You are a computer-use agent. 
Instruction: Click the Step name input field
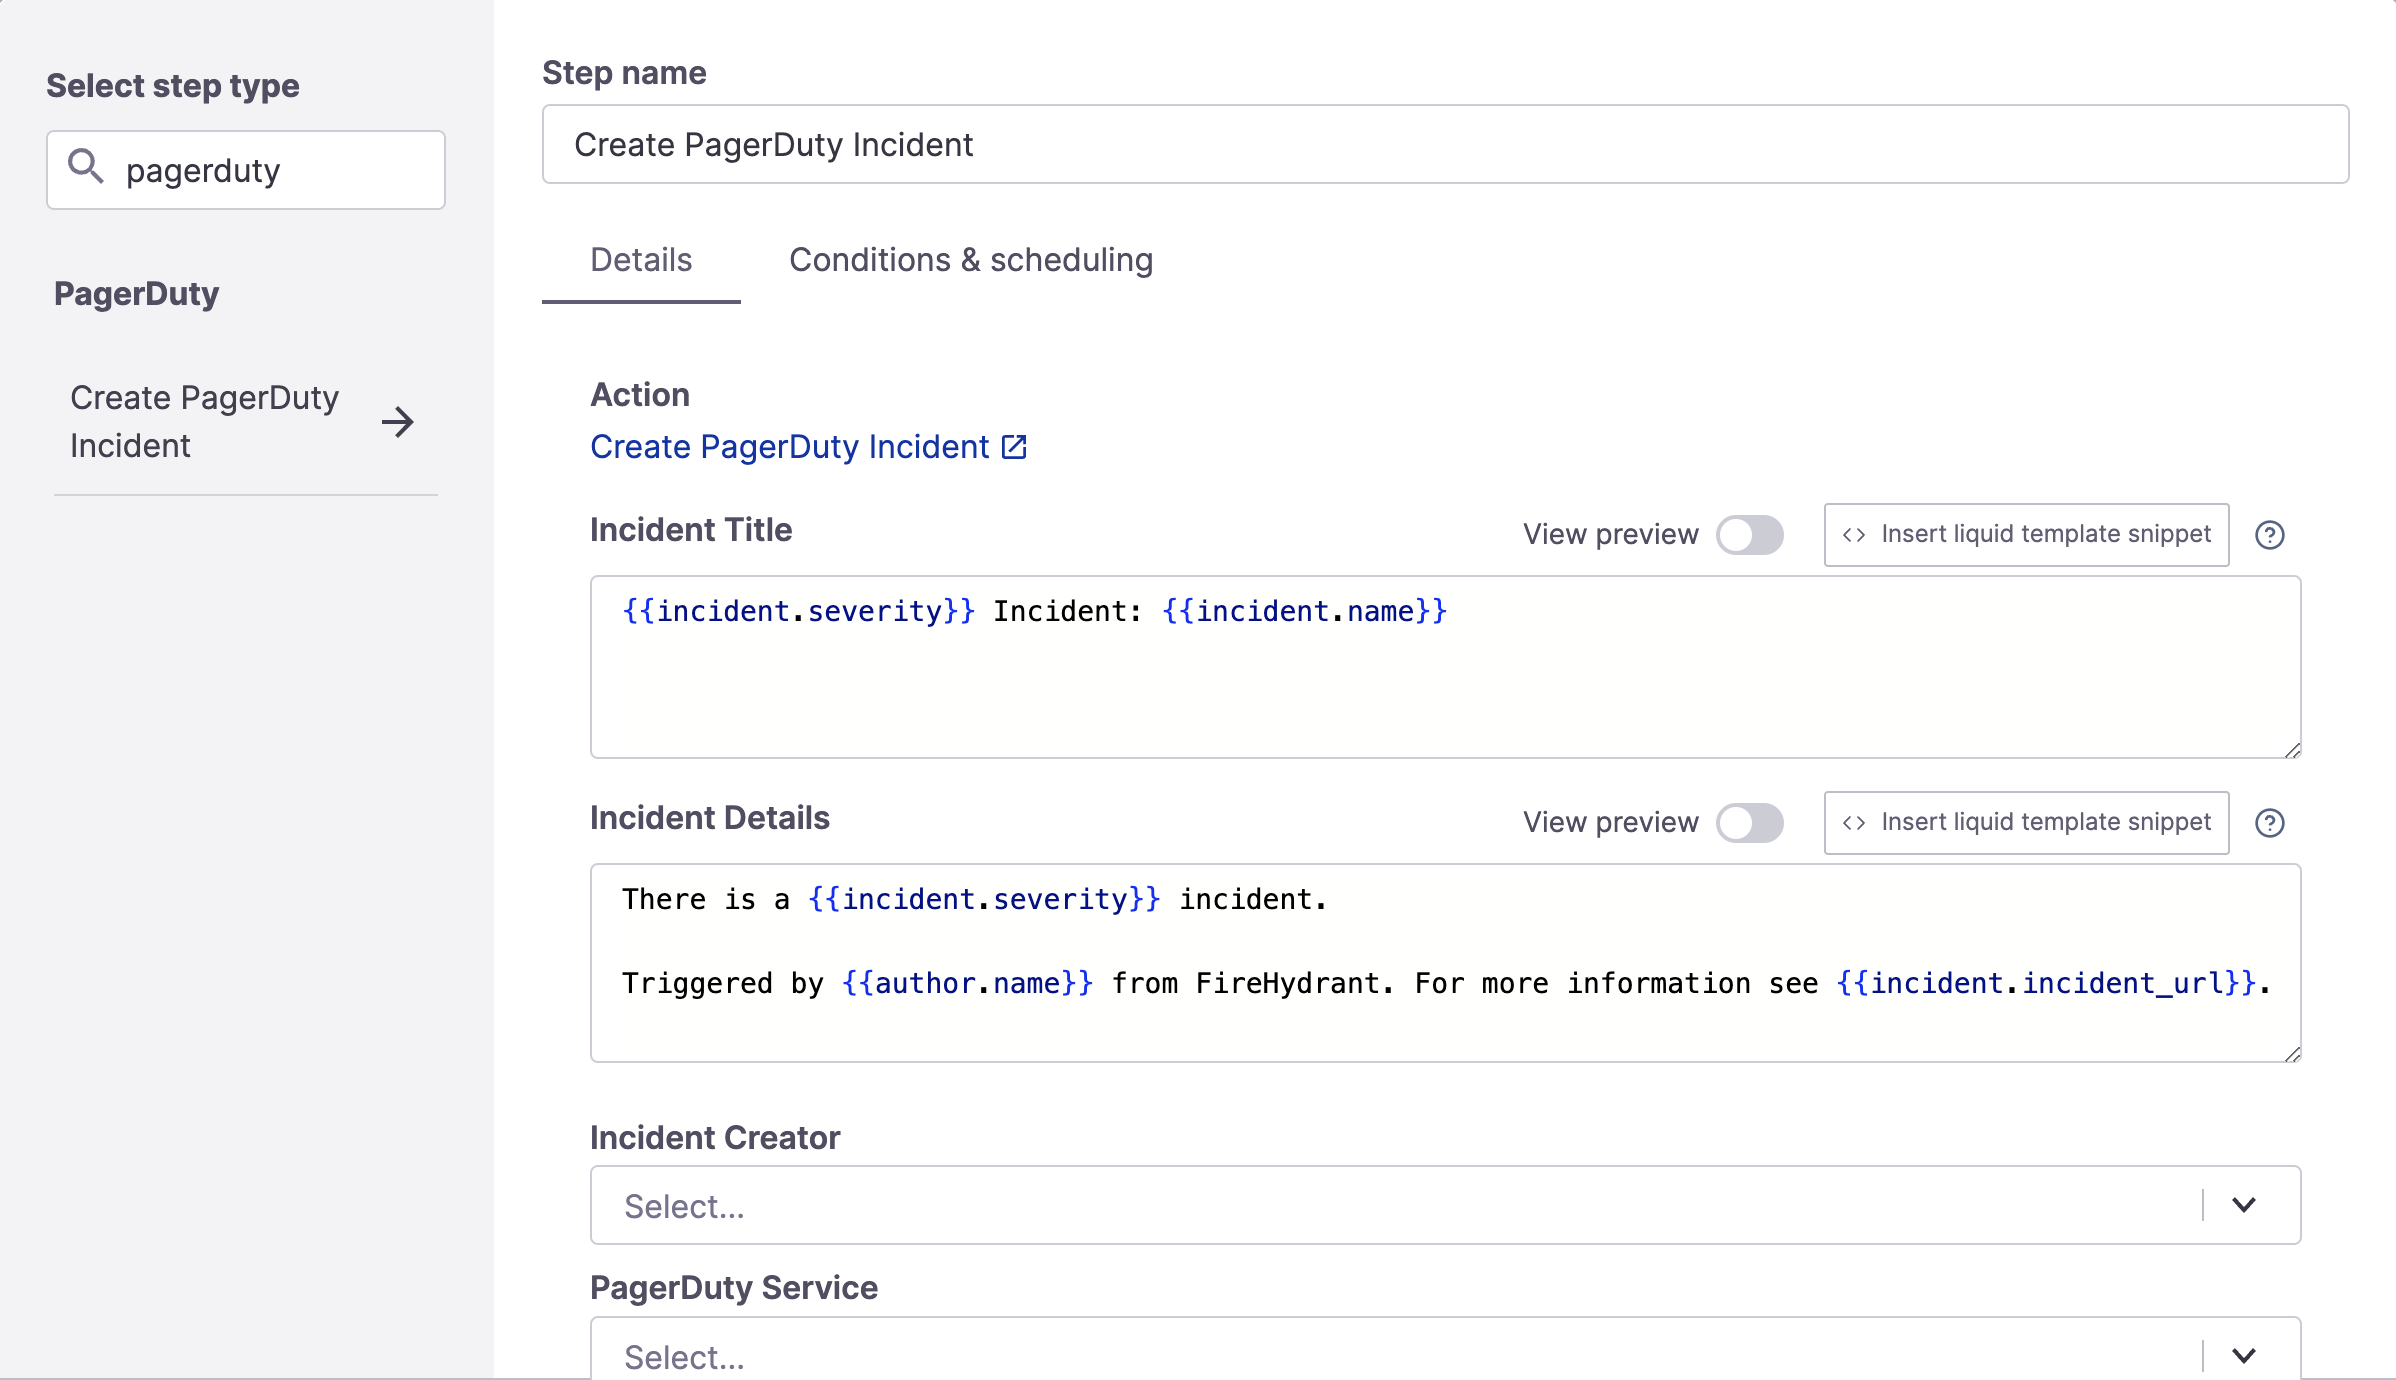(x=1445, y=144)
